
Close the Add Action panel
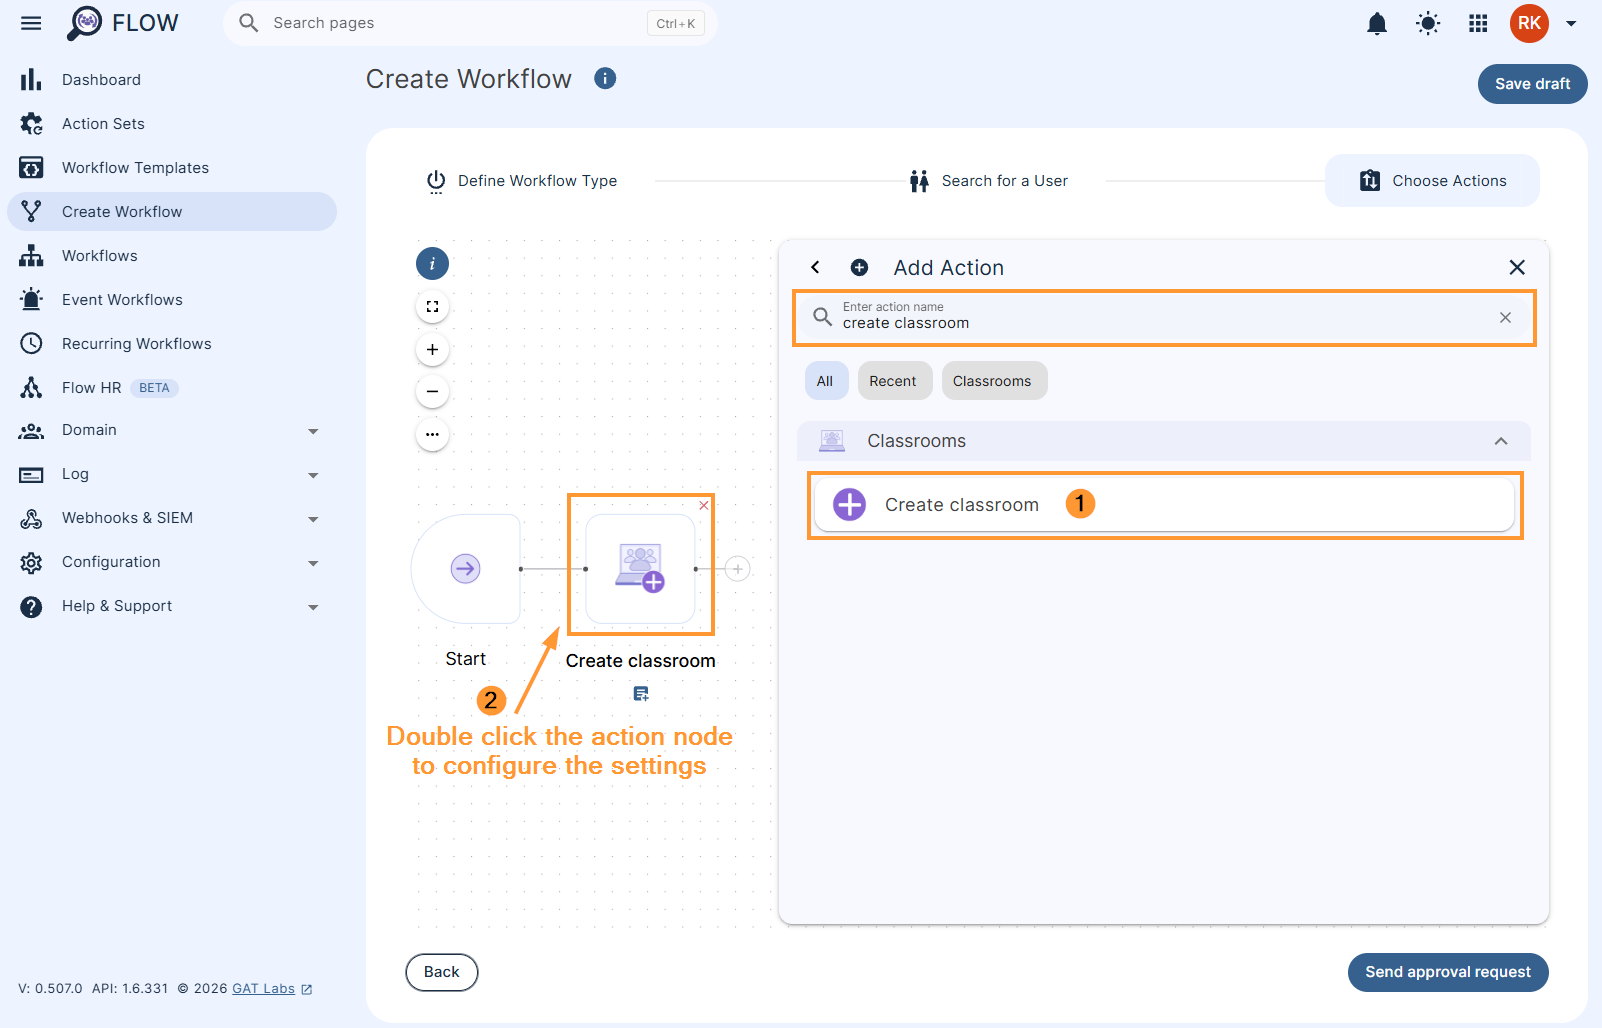(x=1517, y=267)
